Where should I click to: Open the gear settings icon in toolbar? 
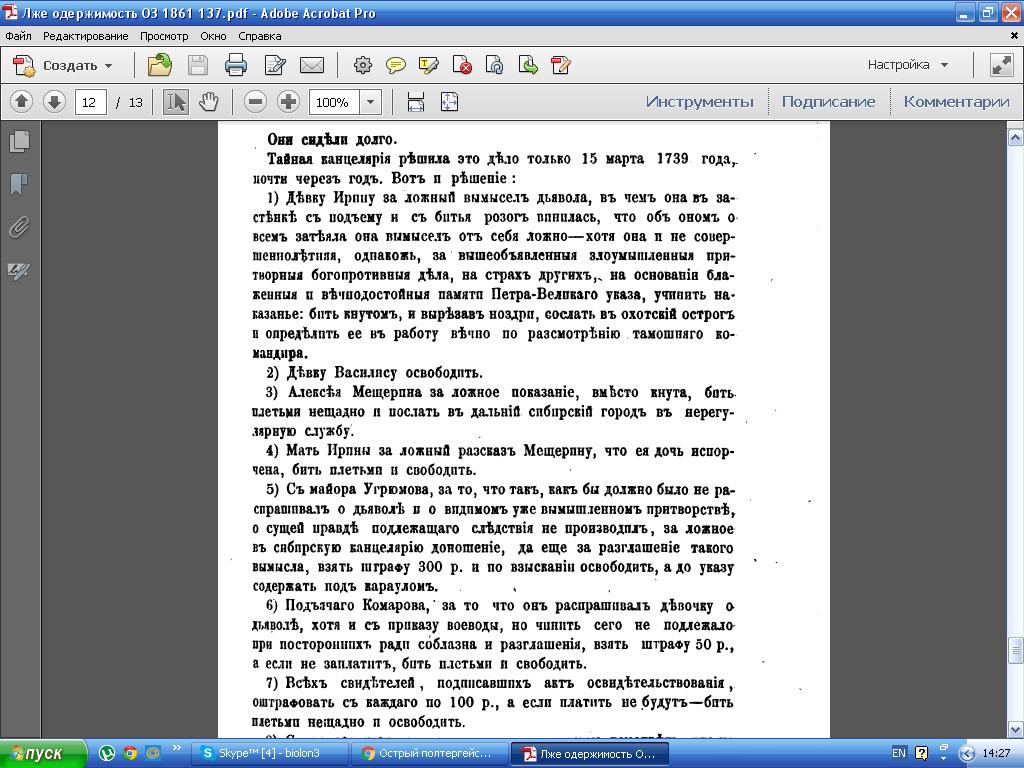coord(362,65)
